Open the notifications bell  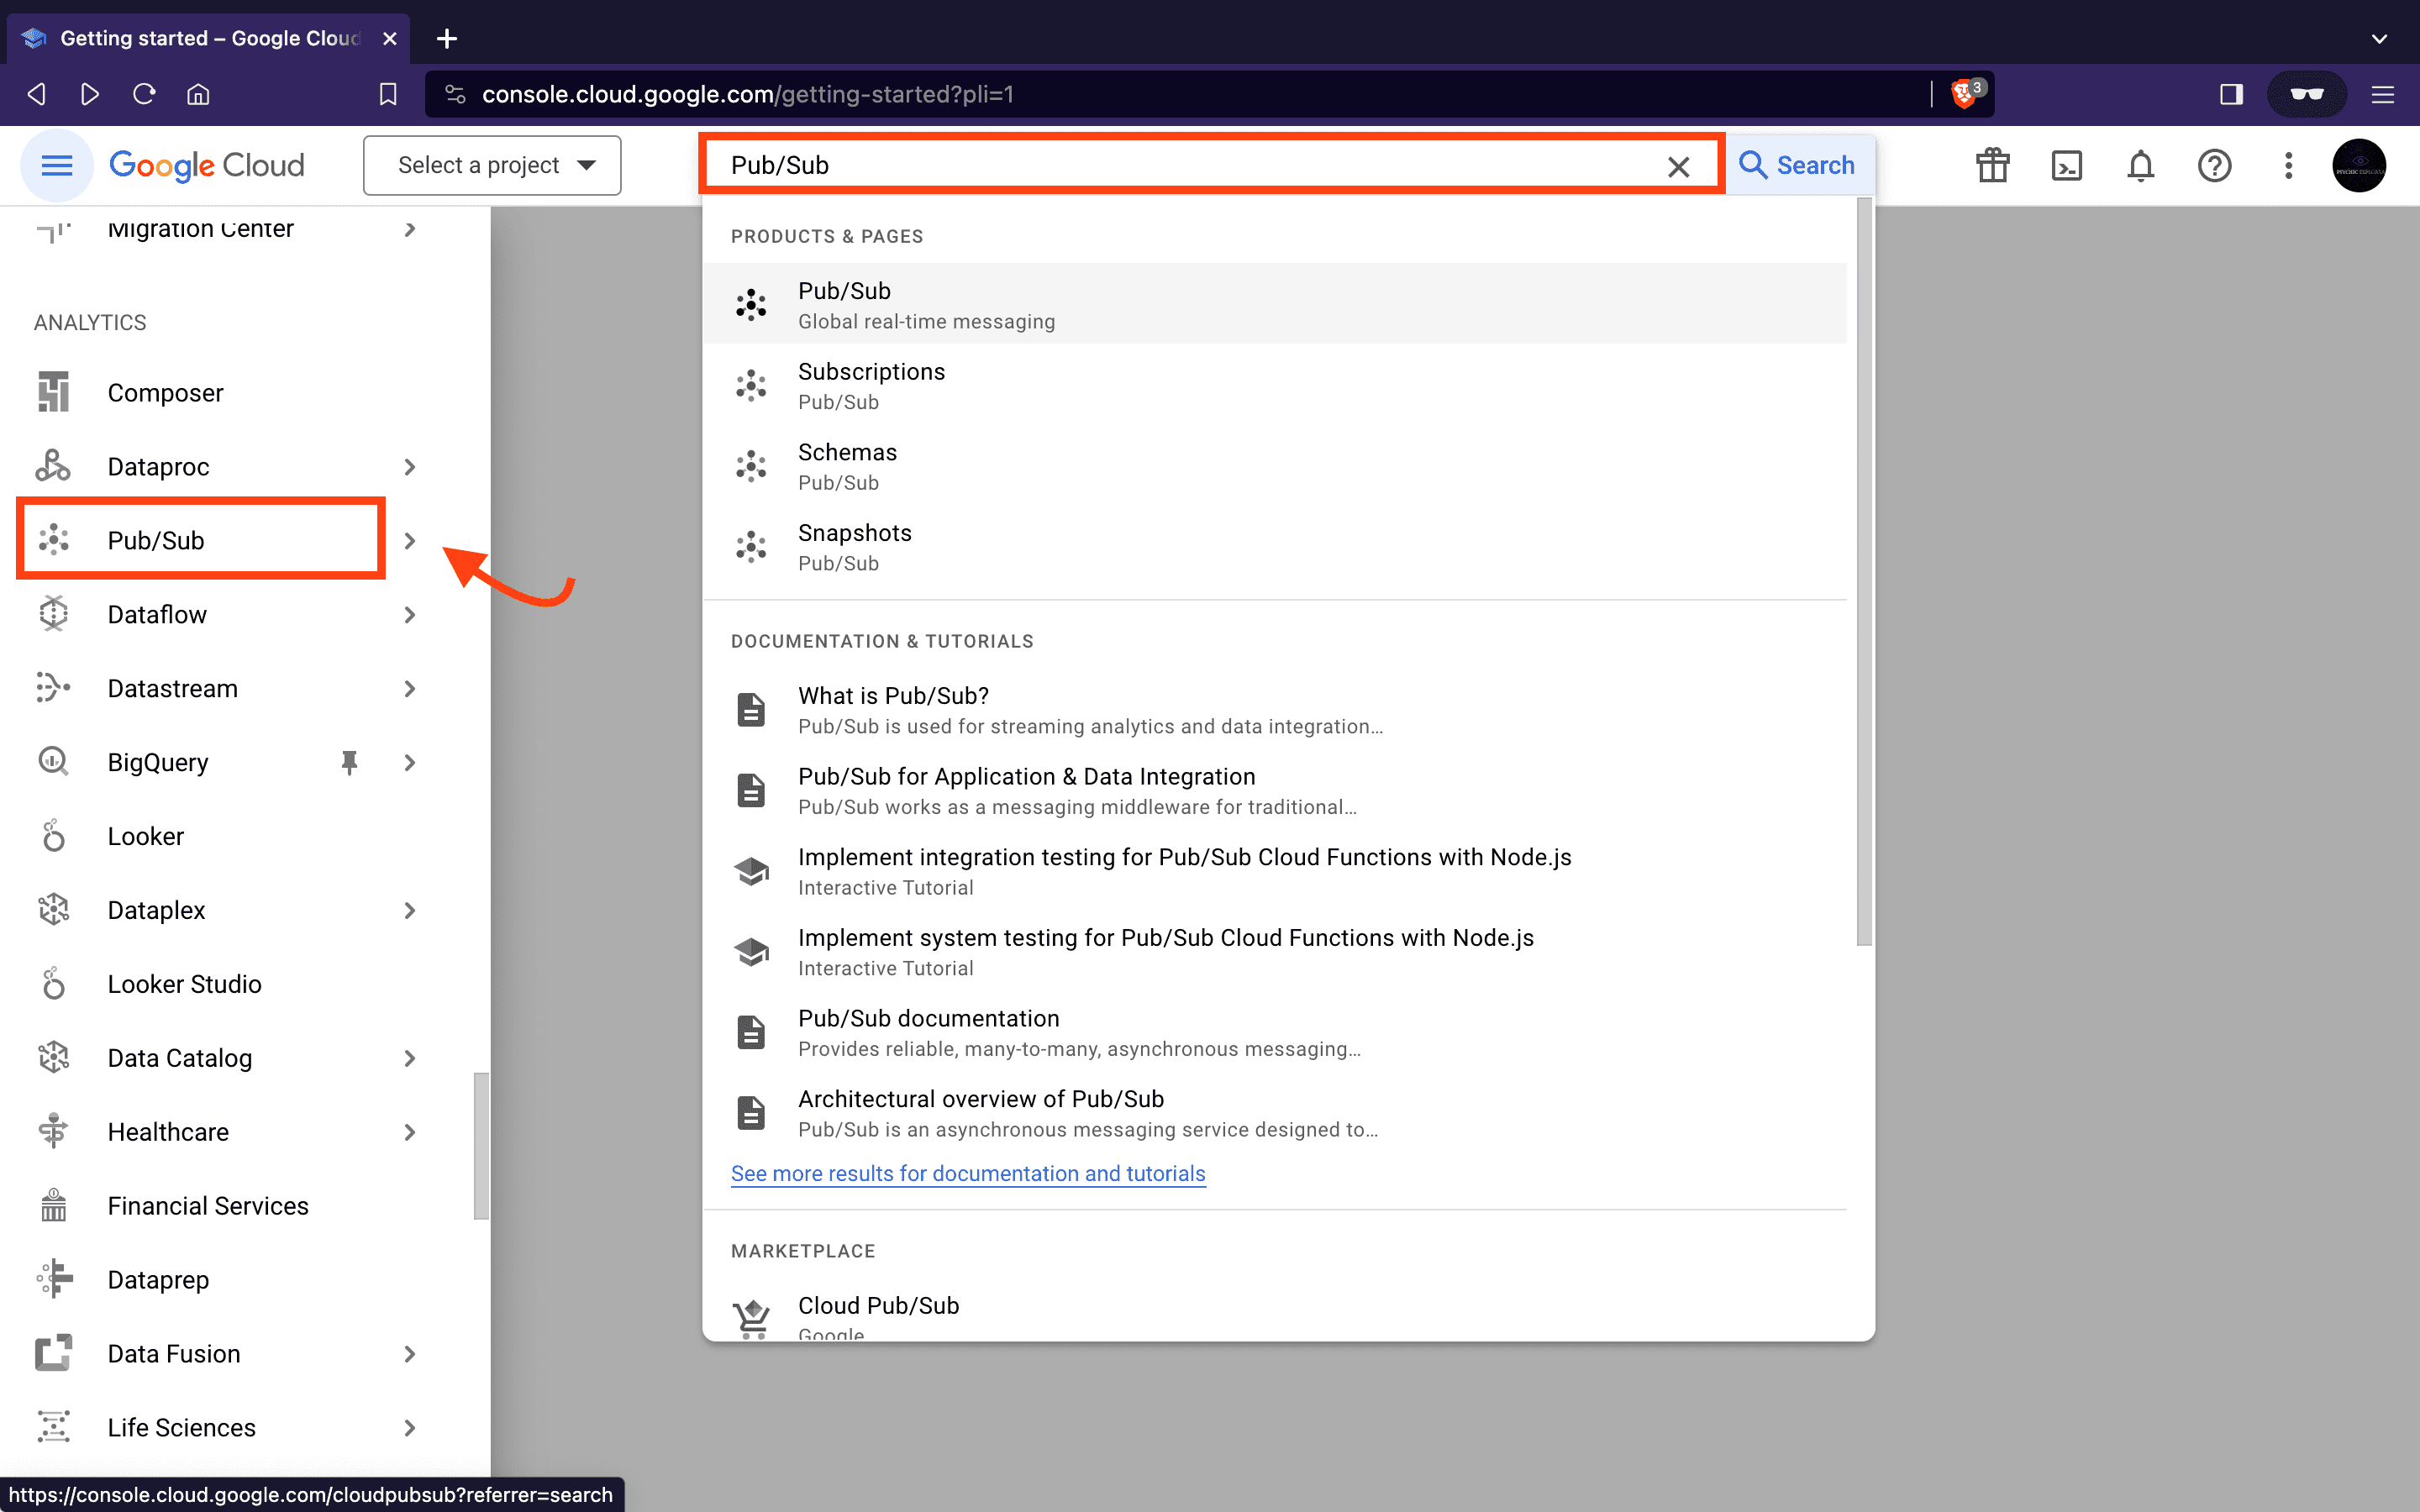point(2140,165)
